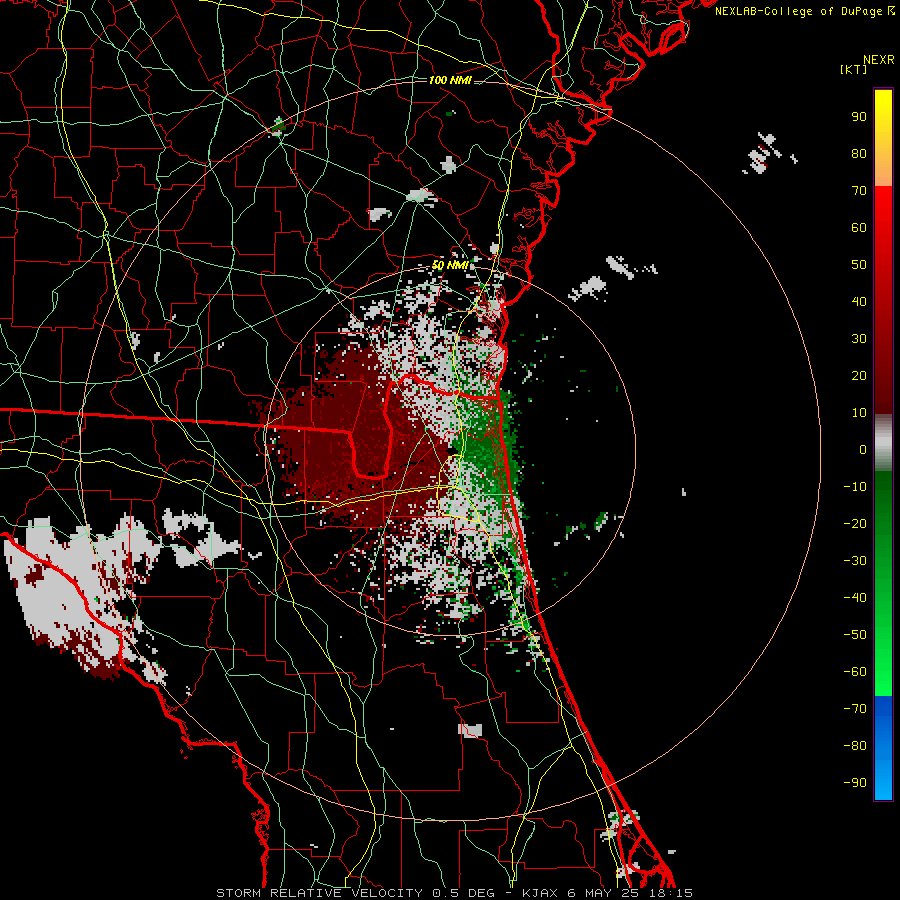
Task: Click the Storm Relative Velocity KJAX caption
Action: 454,893
